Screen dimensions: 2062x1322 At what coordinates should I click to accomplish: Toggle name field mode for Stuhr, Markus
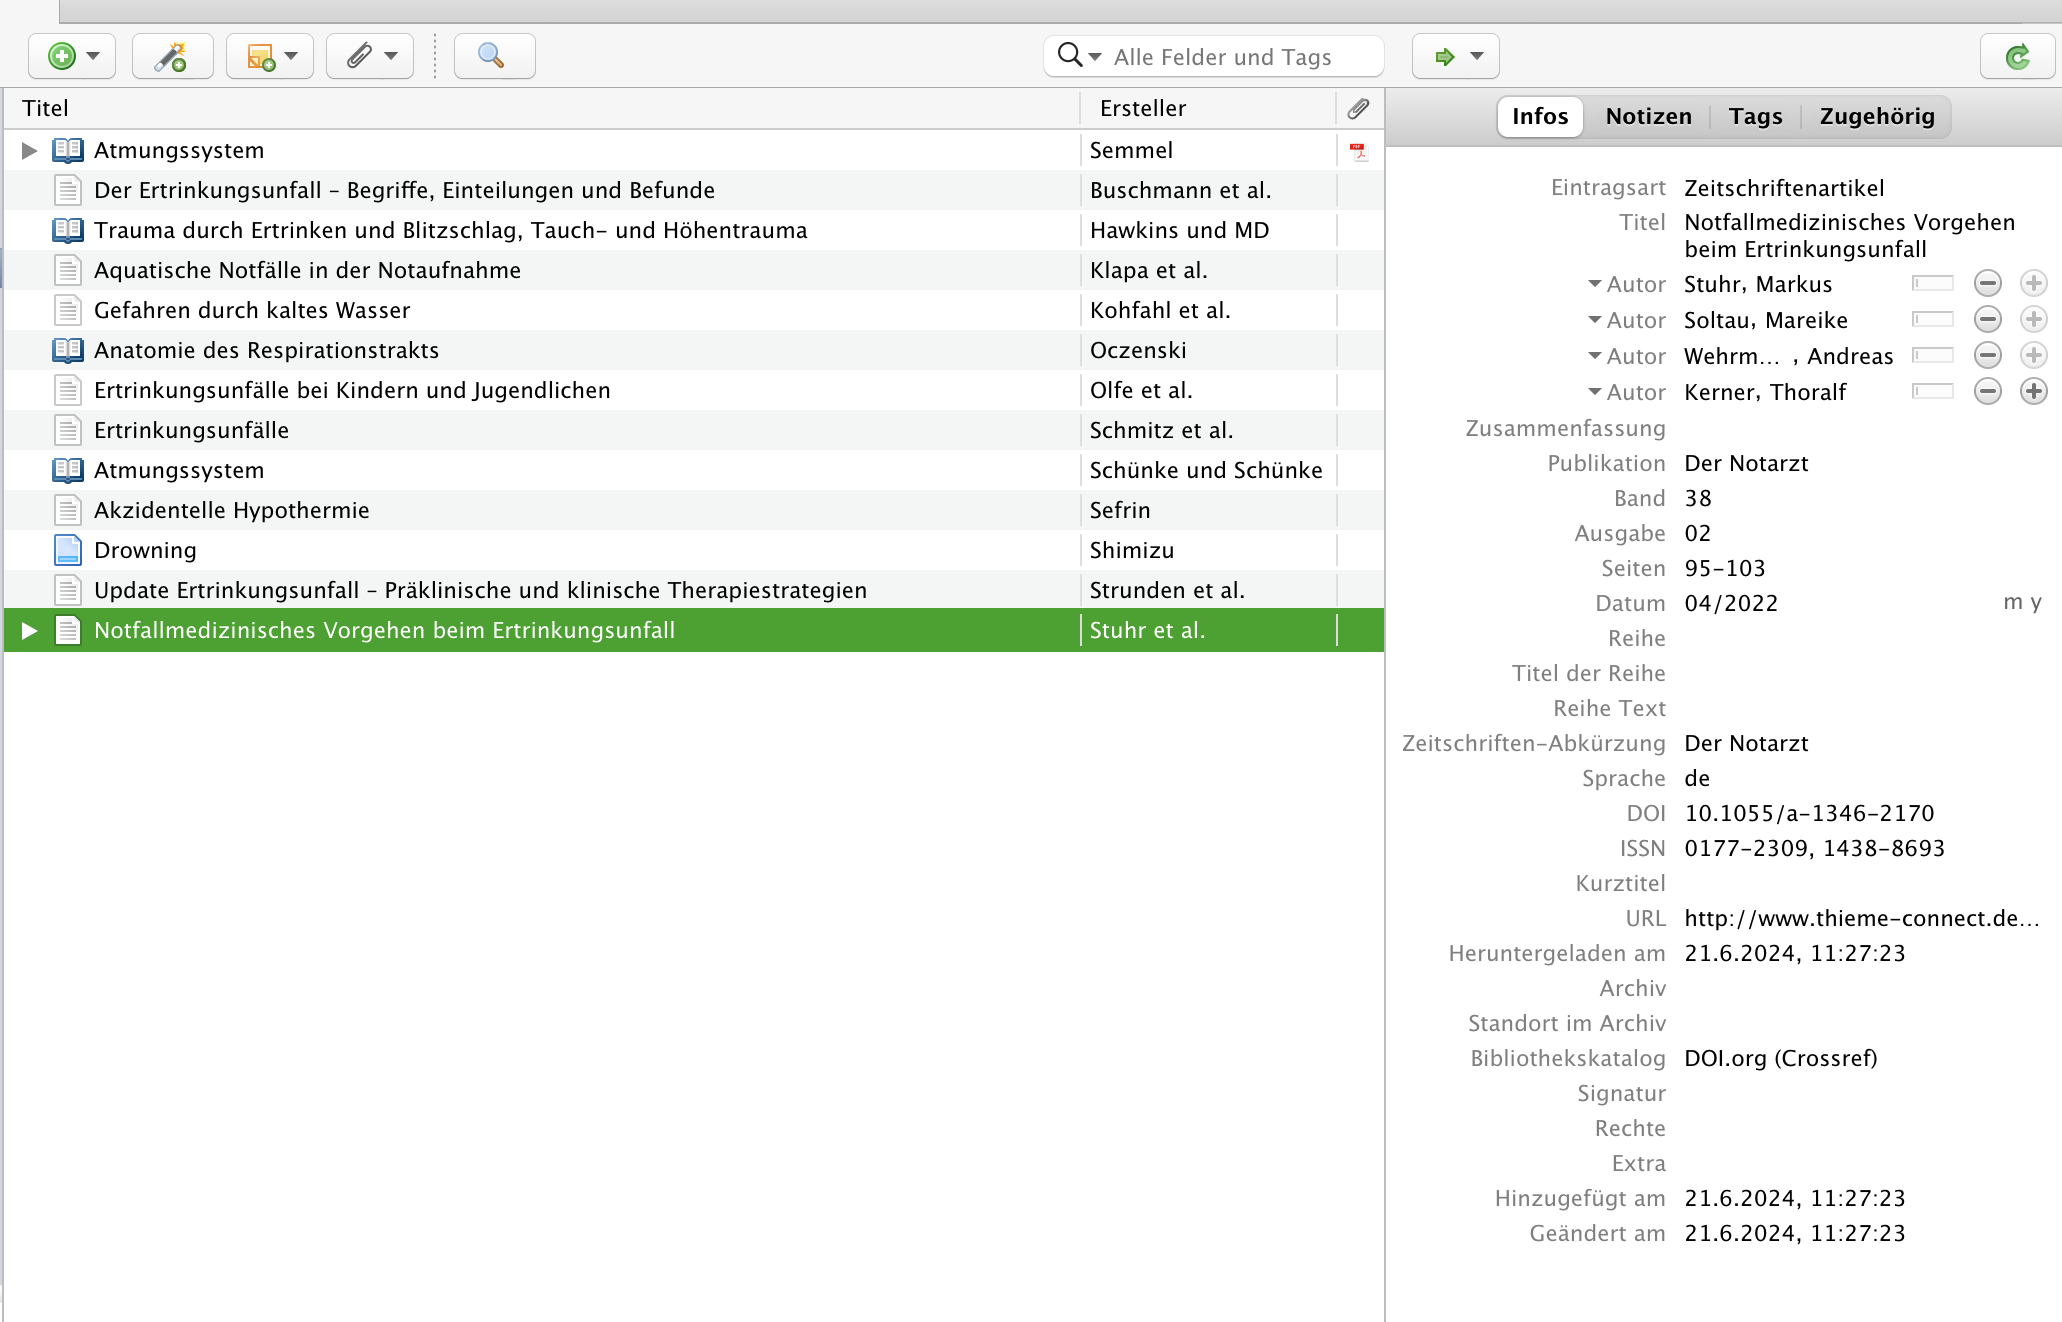(1932, 284)
